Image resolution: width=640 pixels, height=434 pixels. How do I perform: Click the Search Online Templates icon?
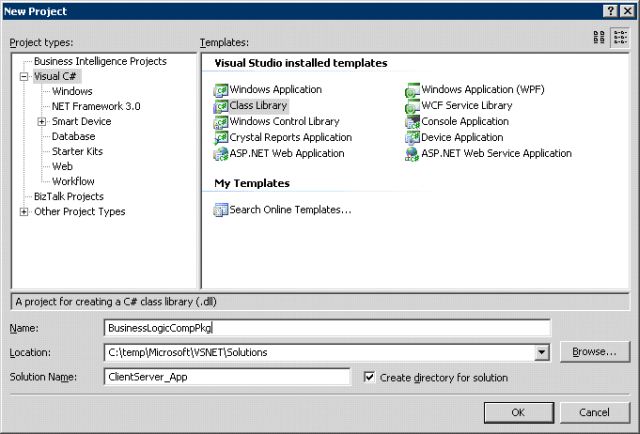click(x=221, y=210)
